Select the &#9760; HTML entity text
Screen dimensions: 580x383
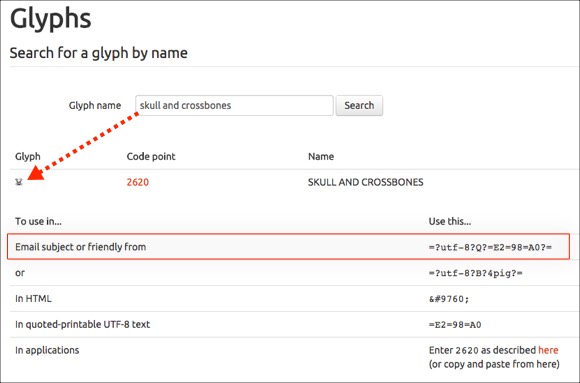(449, 299)
